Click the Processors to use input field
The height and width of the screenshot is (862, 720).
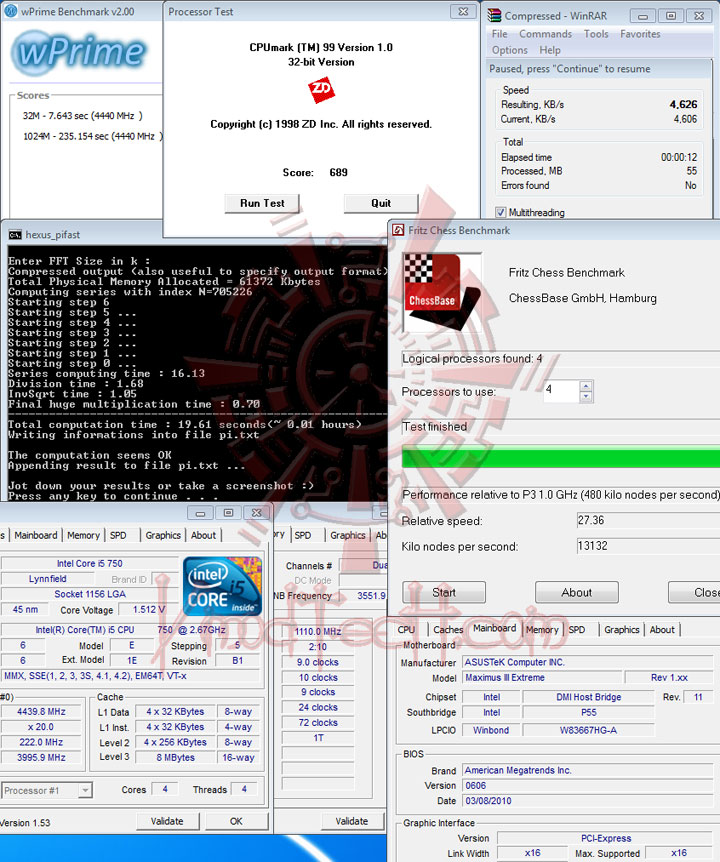(561, 391)
